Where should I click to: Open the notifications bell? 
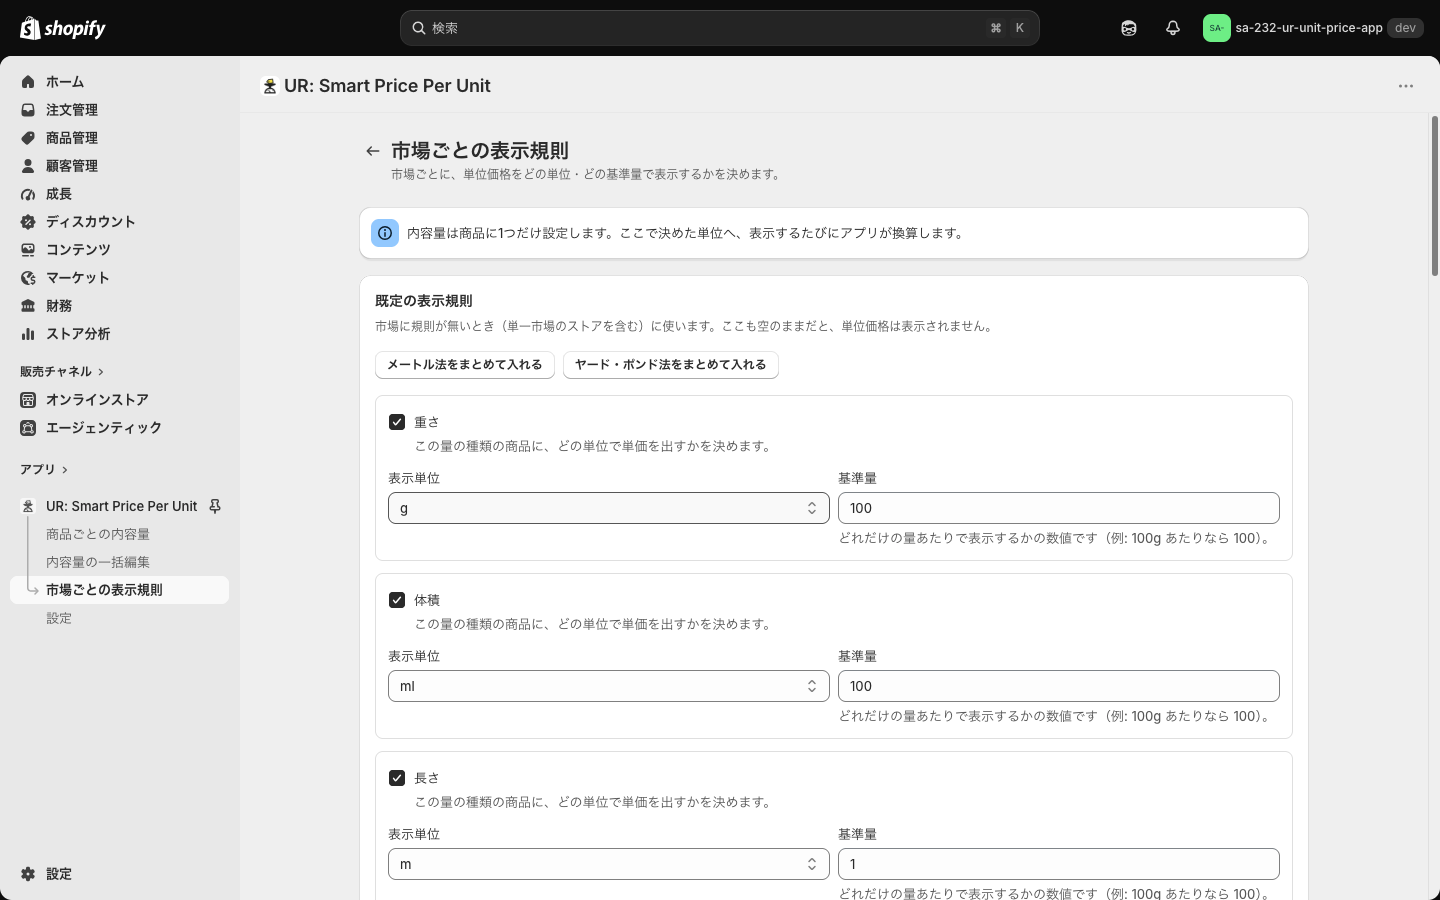click(1173, 28)
